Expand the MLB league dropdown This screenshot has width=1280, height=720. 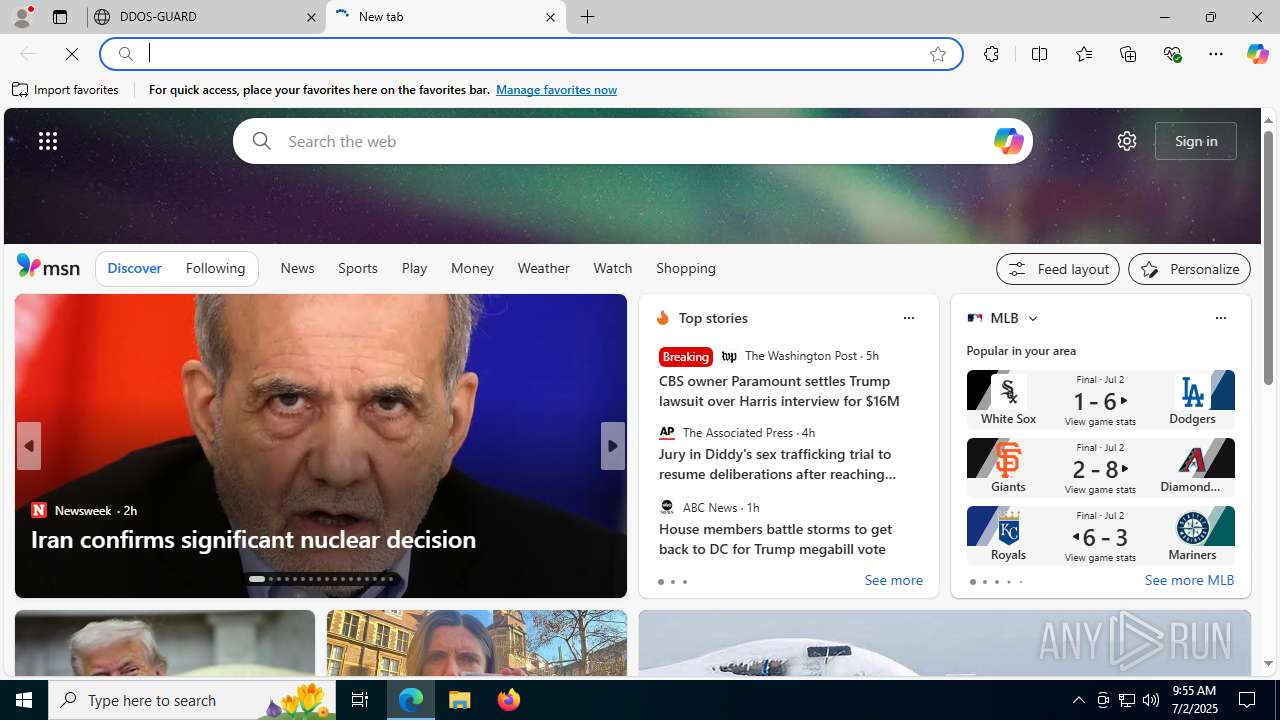(x=1032, y=319)
